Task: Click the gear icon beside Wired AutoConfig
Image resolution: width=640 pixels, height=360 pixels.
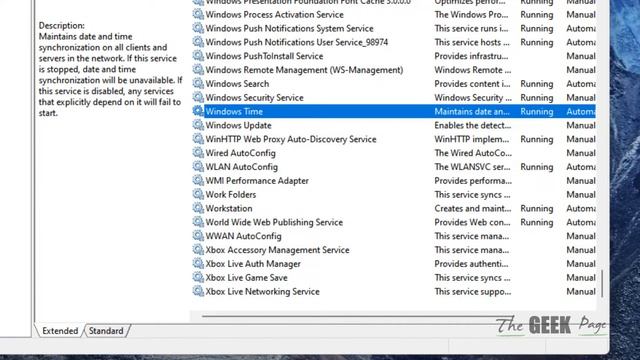Action: [x=198, y=153]
